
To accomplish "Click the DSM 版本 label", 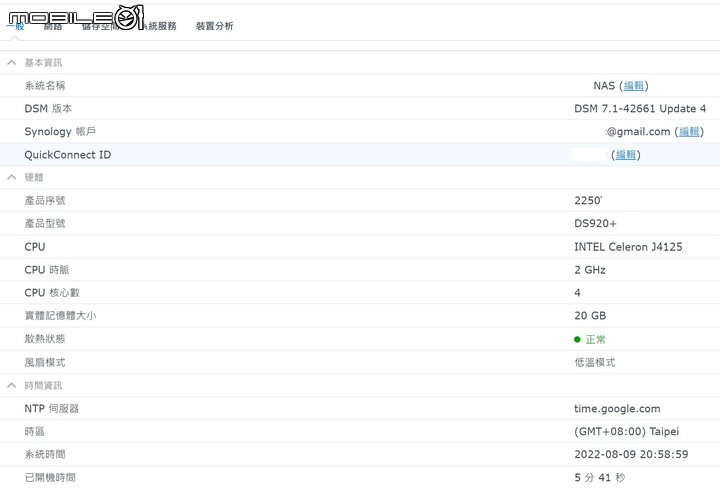I will tap(48, 109).
